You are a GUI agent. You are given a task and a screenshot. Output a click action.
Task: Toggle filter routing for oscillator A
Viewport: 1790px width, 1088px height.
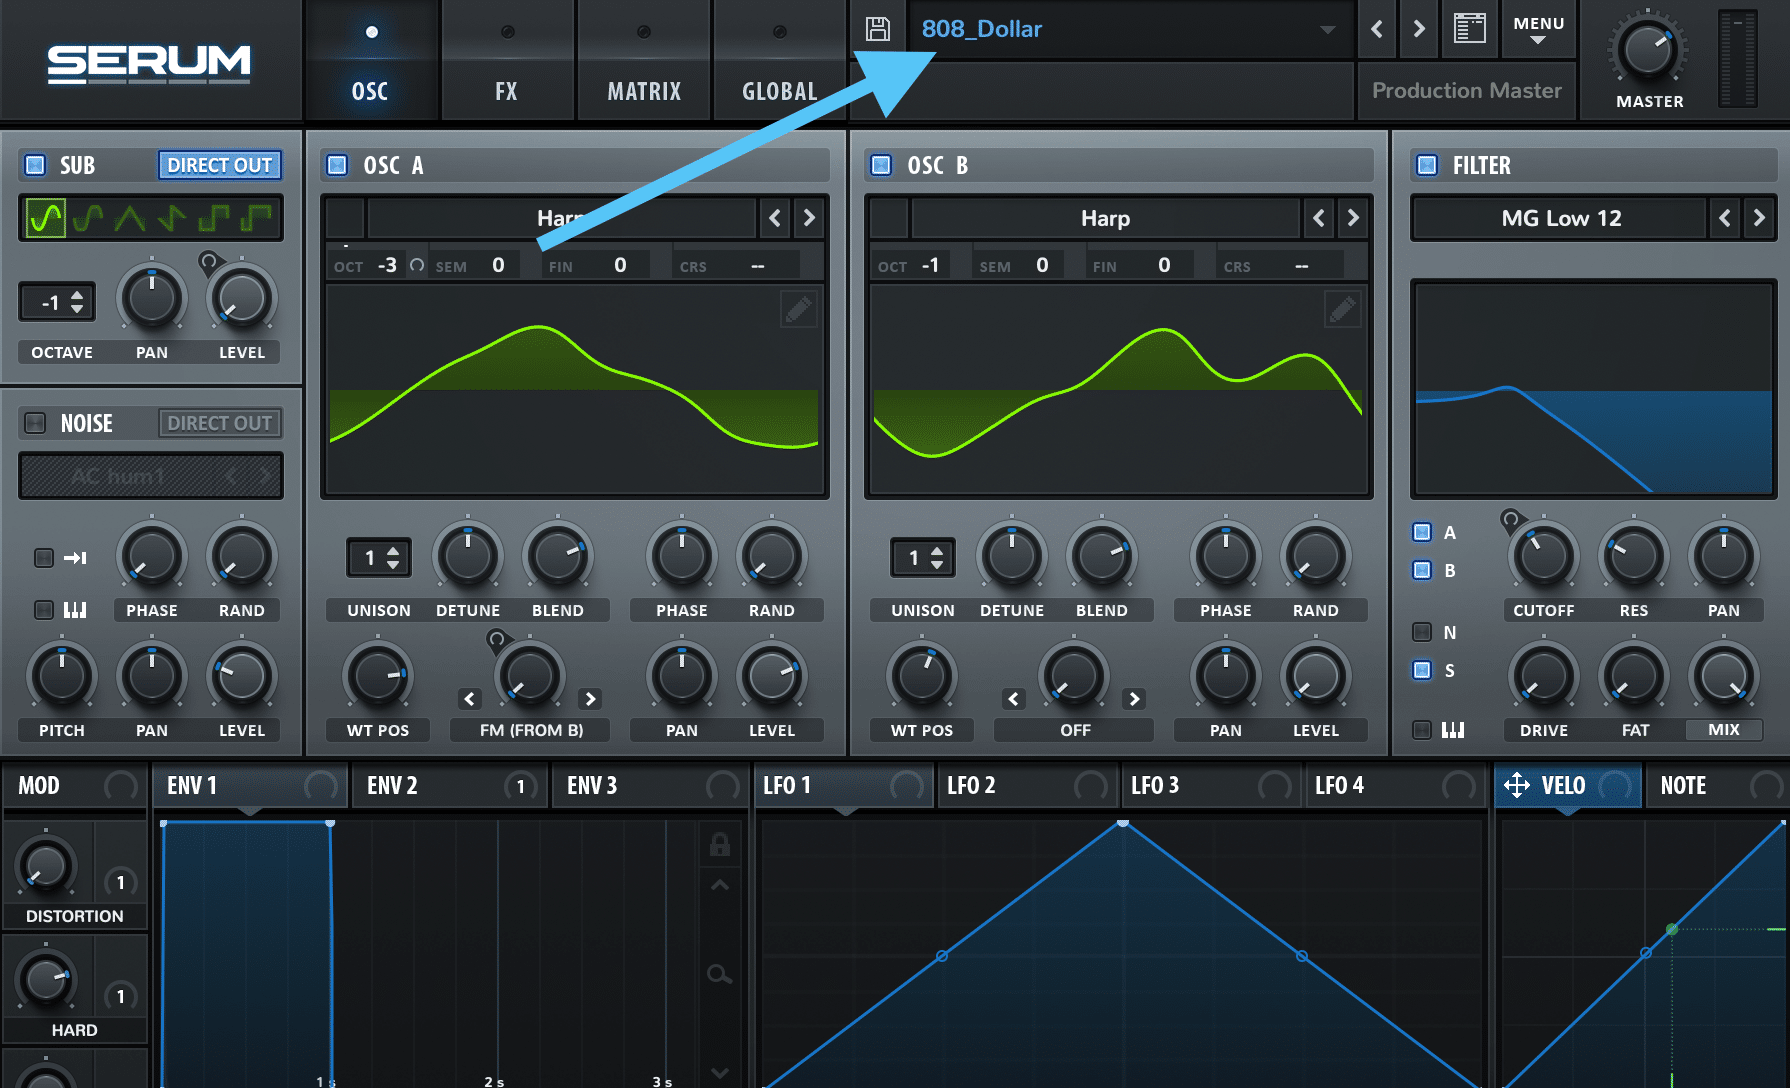click(1422, 532)
